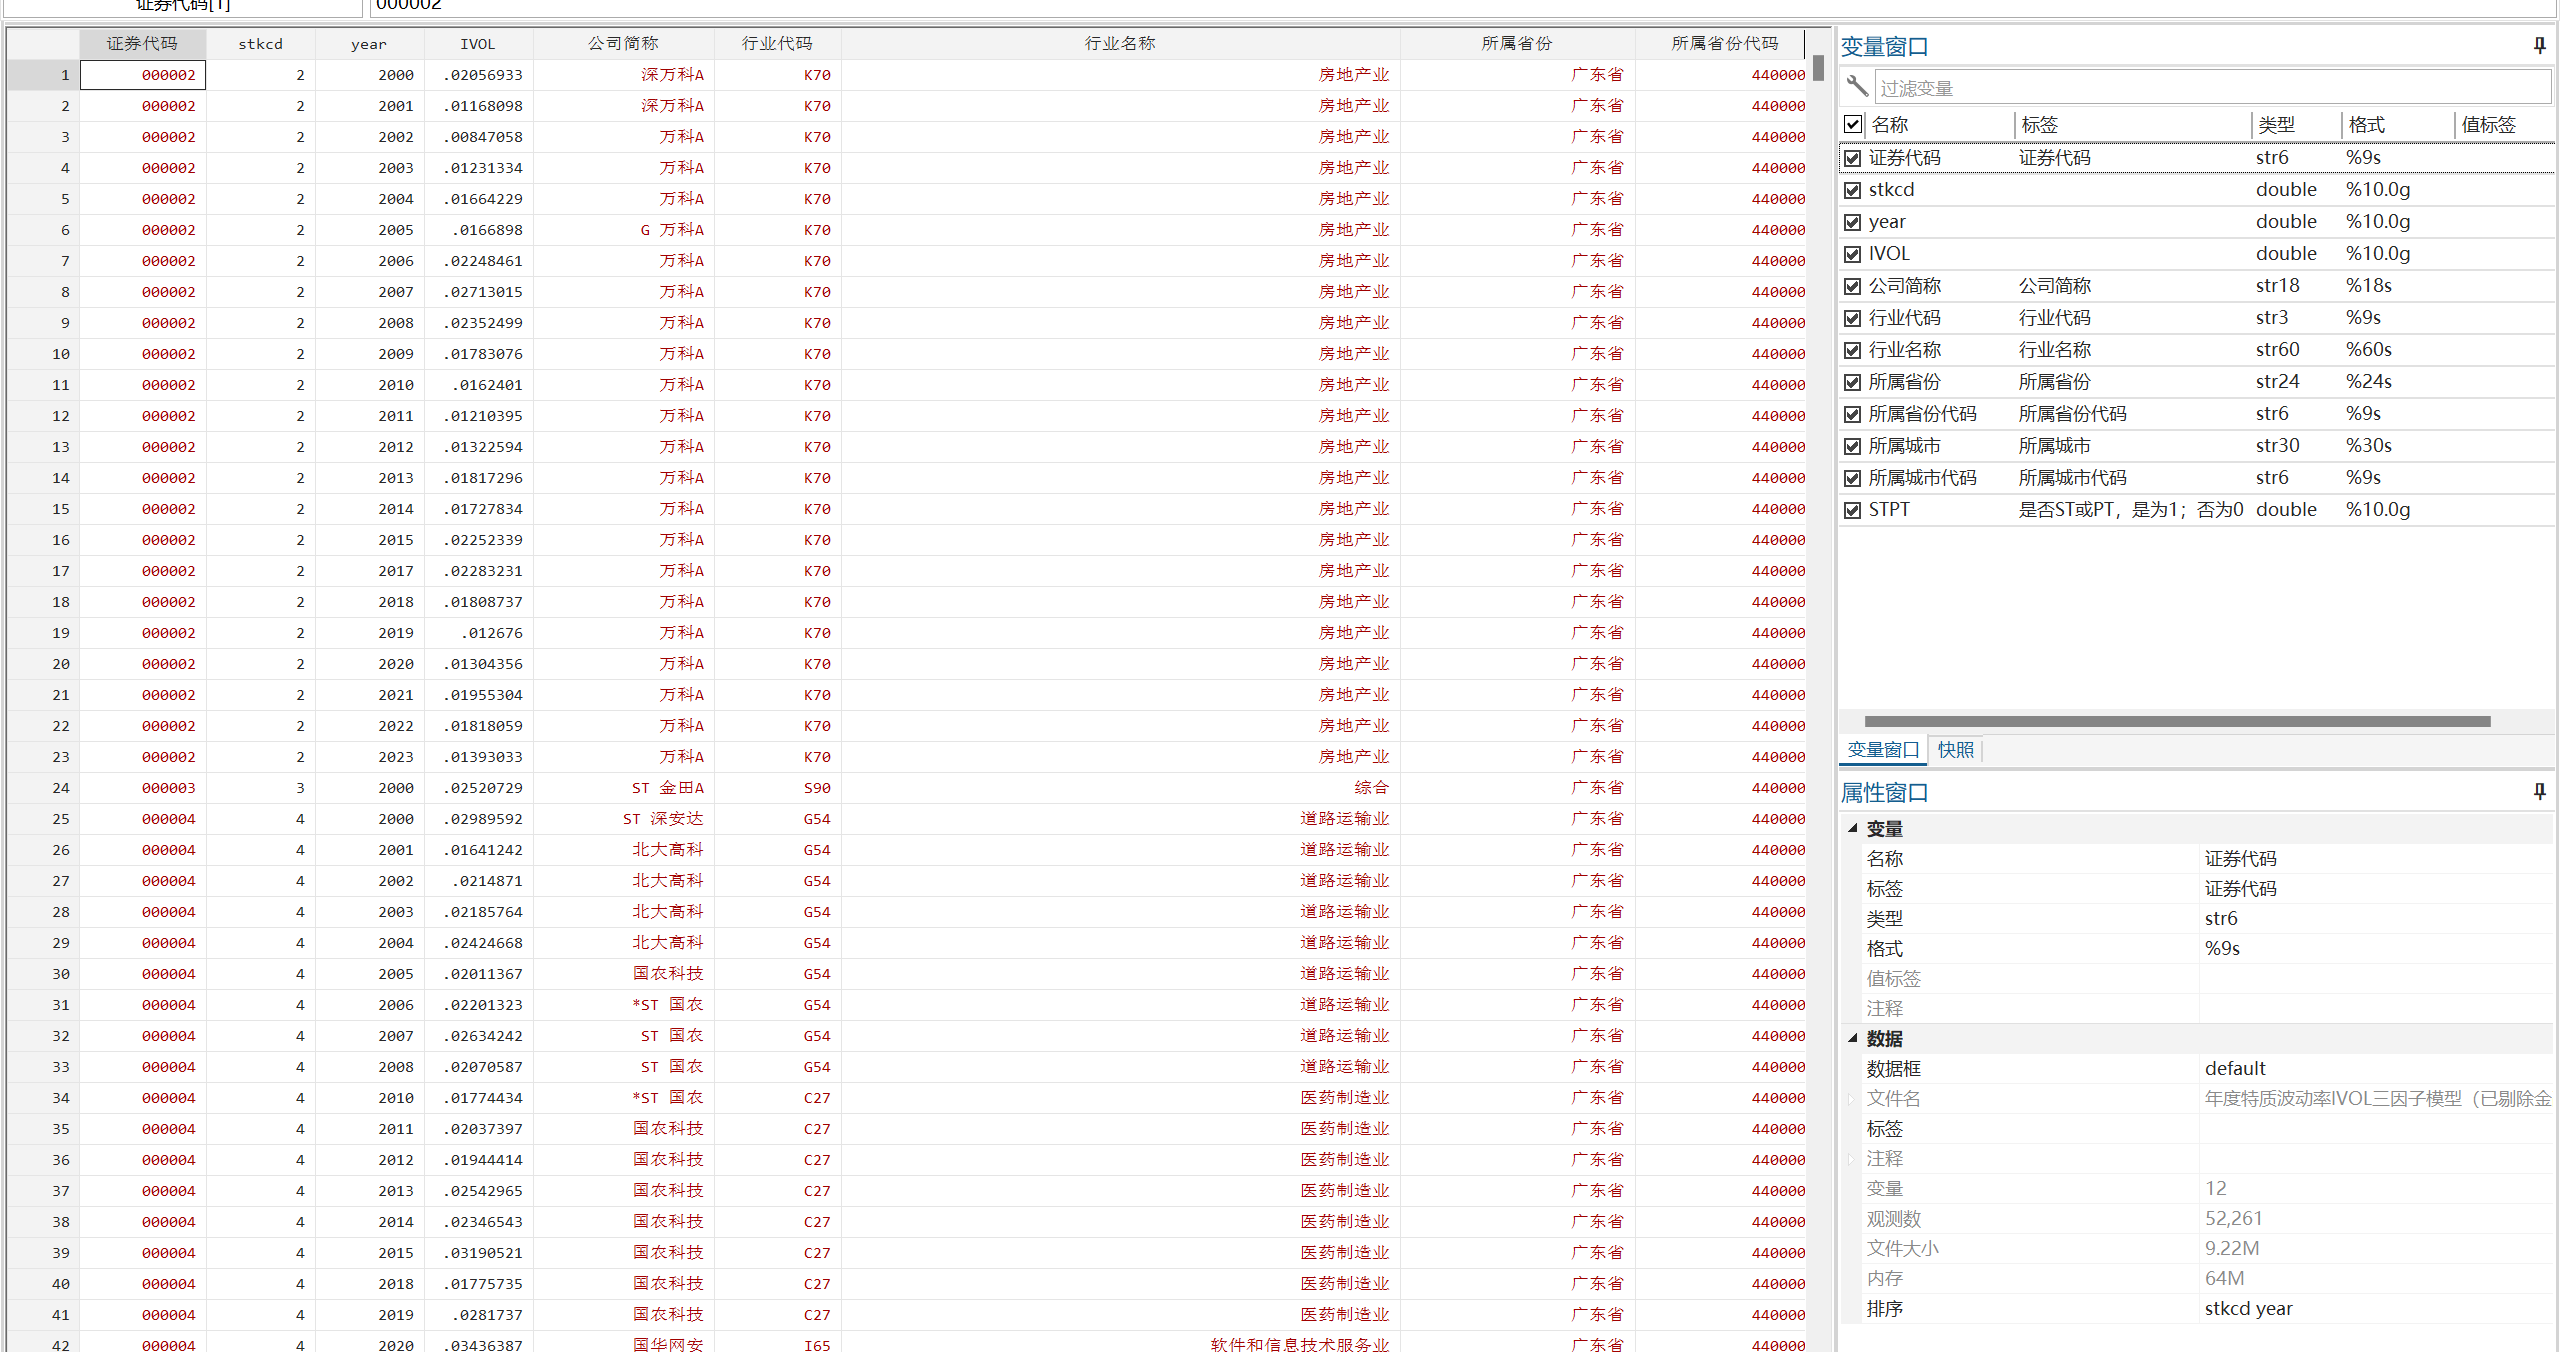Uncheck the stkcd variable checkbox
2560x1352 pixels.
pyautogui.click(x=1853, y=190)
